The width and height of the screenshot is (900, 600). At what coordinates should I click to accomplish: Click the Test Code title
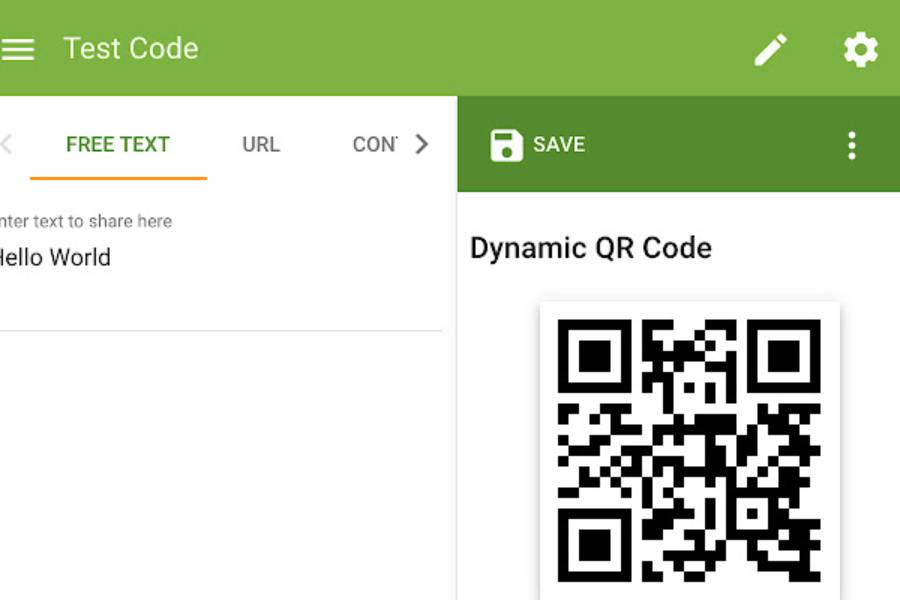point(131,48)
